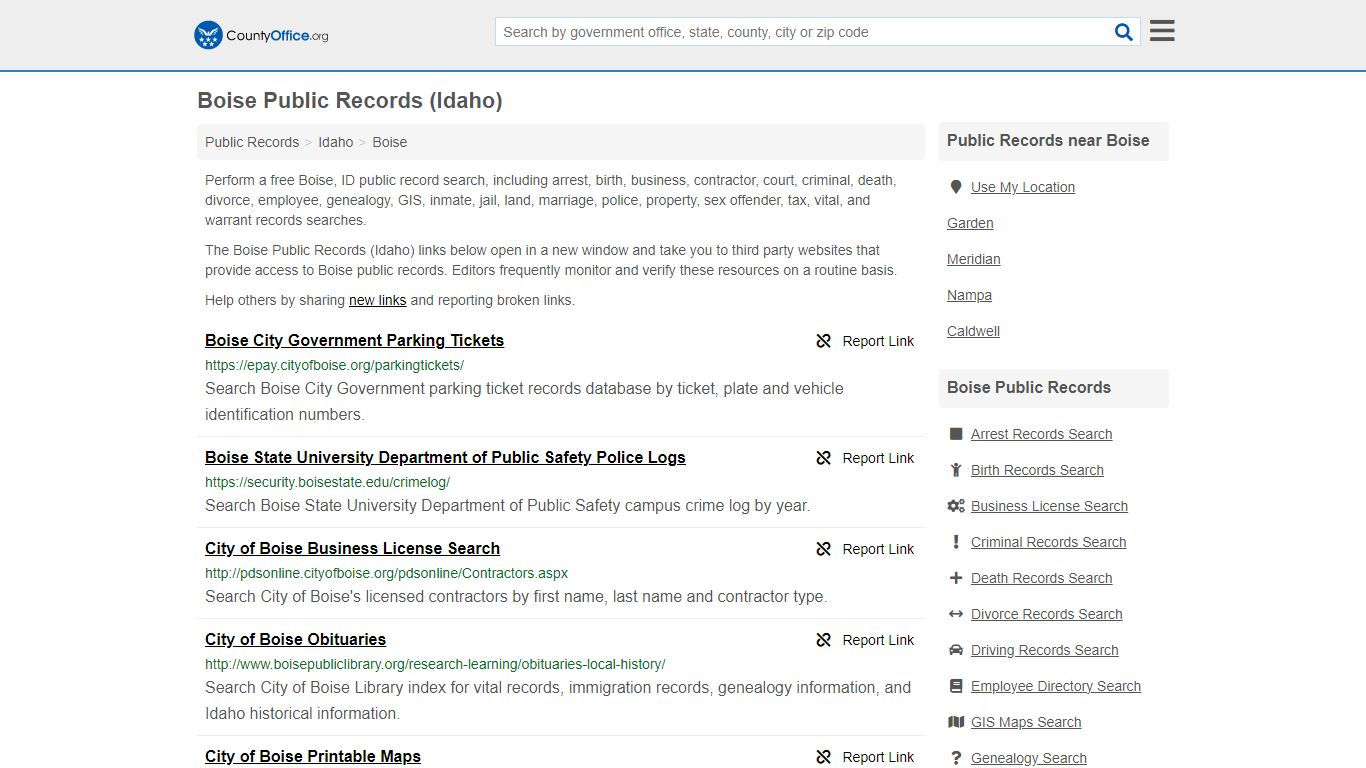
Task: Open Death Records Search
Action: tap(1041, 578)
